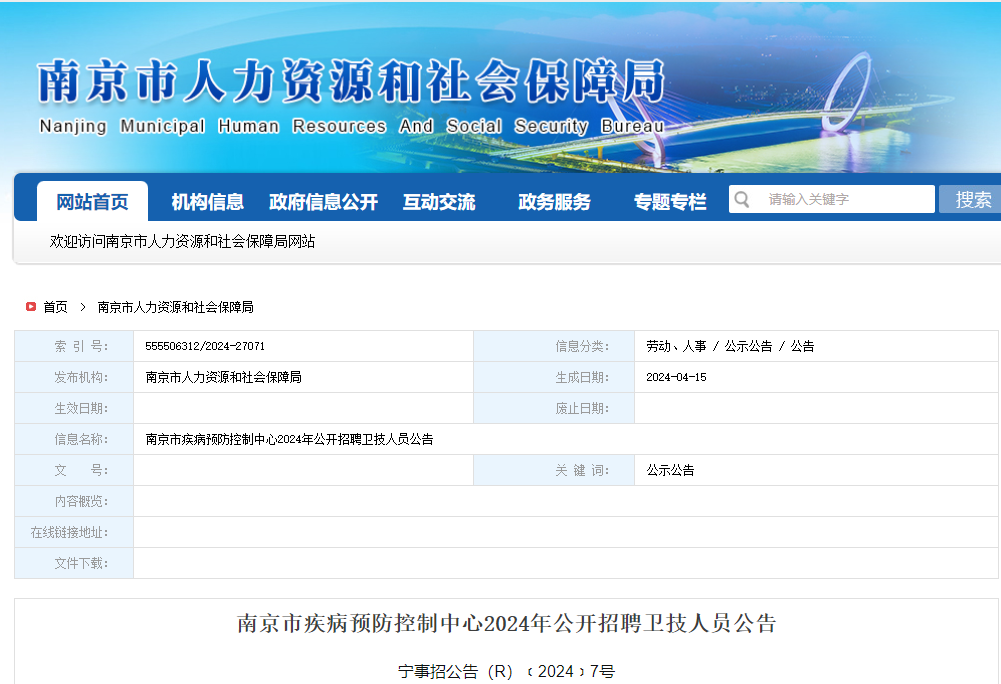
Task: Open the 专题专栏 menu
Action: click(x=670, y=202)
